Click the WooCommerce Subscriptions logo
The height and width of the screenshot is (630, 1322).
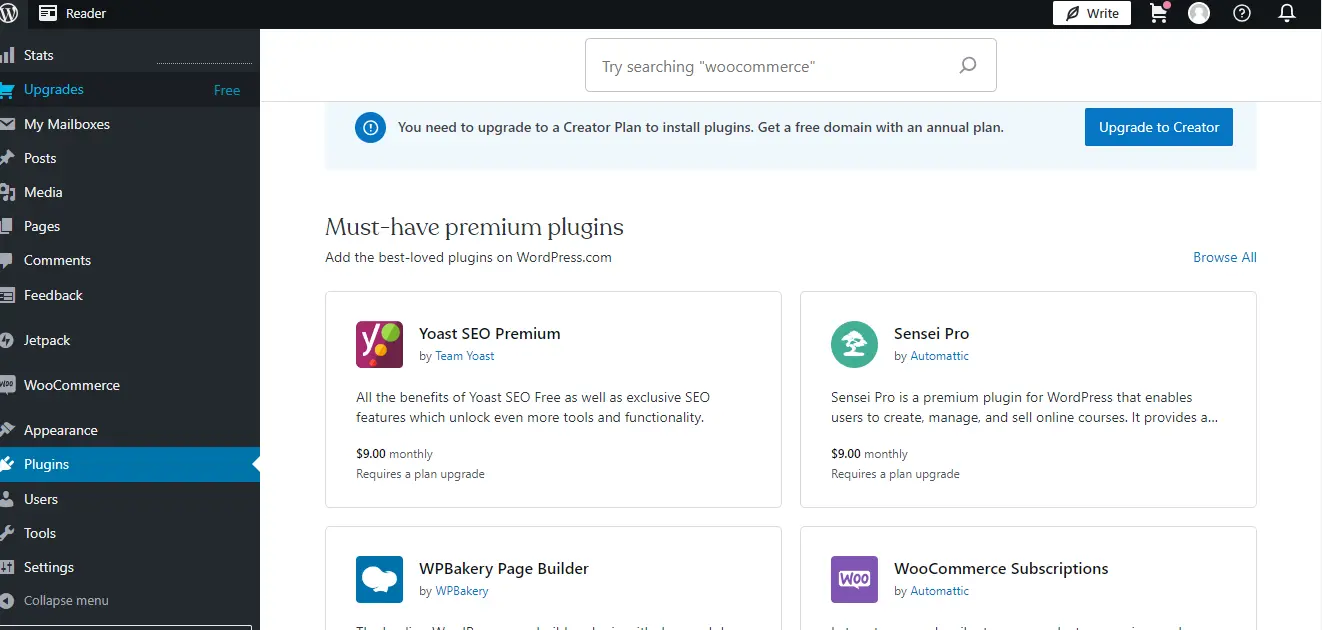click(x=854, y=579)
